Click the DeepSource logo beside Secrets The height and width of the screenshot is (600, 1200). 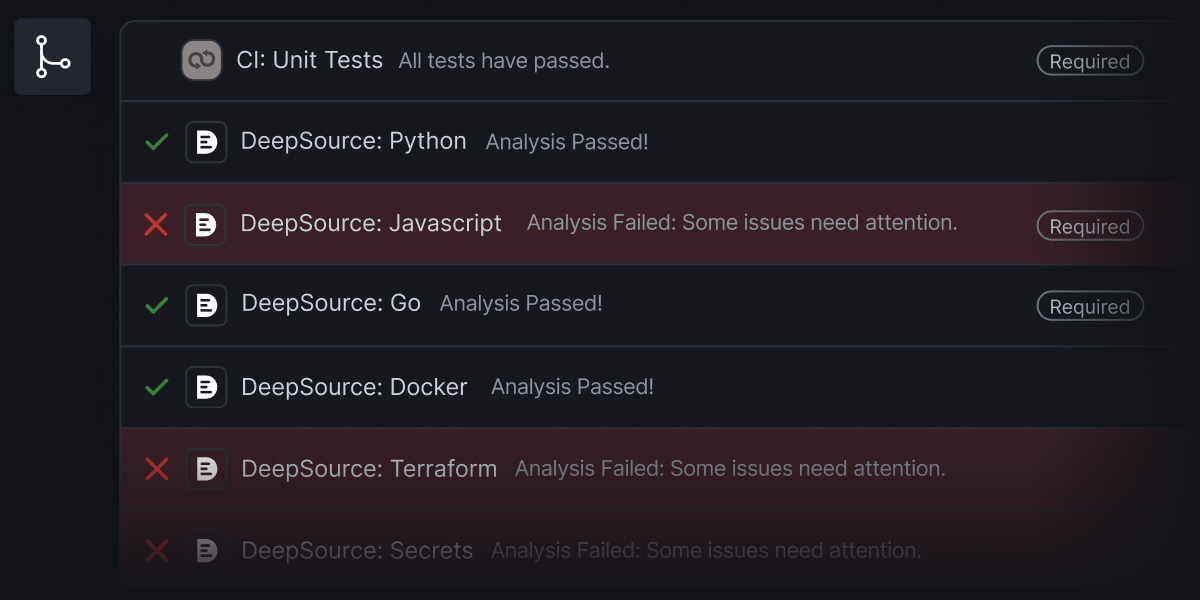(206, 550)
